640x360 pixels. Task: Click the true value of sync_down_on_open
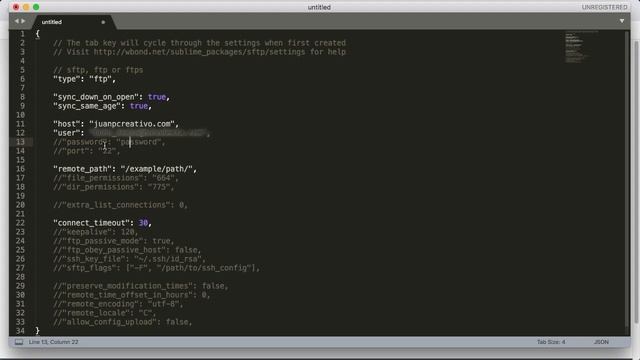pos(157,97)
